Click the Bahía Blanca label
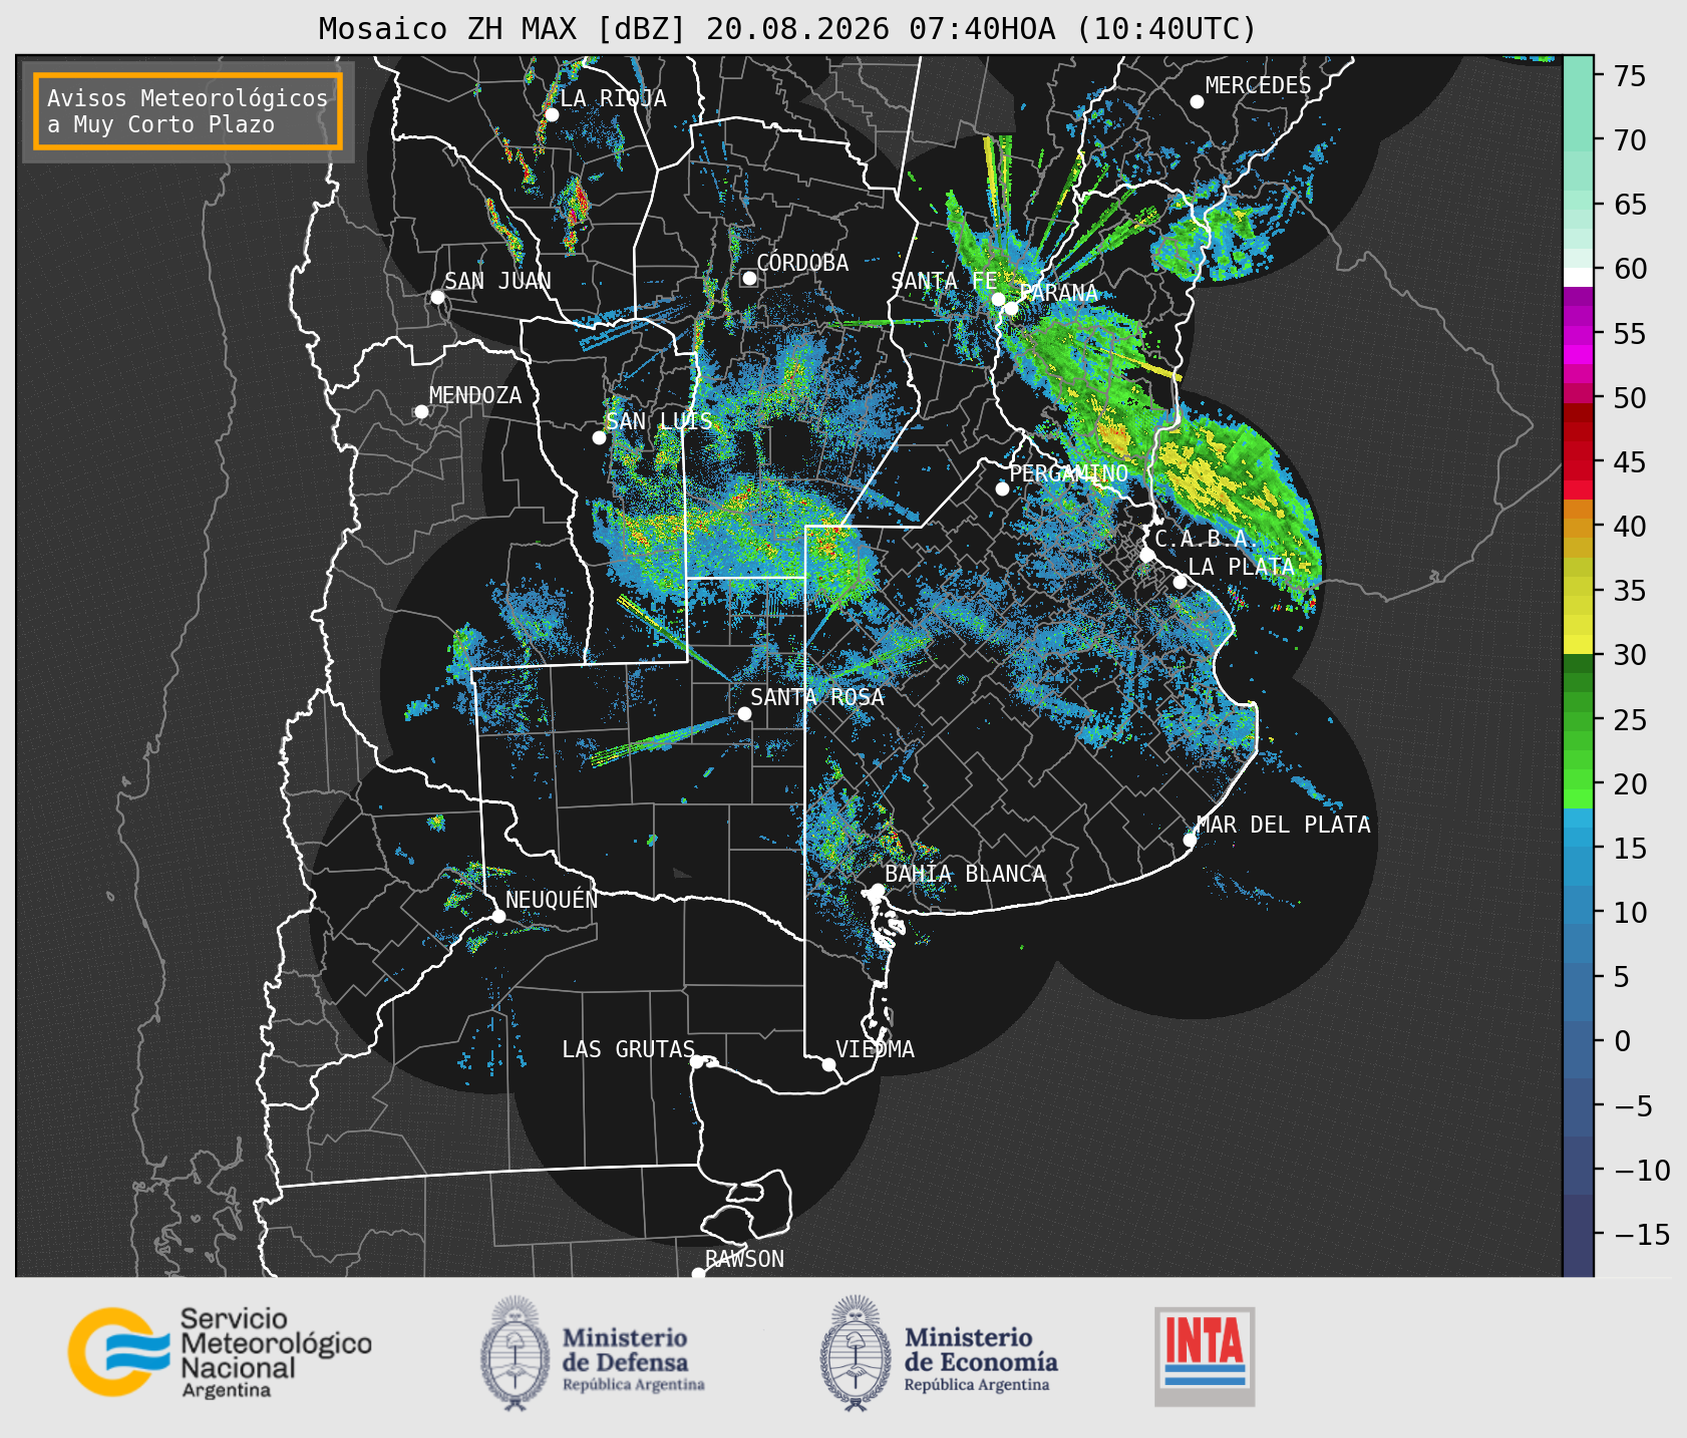This screenshot has height=1438, width=1687. [x=965, y=874]
